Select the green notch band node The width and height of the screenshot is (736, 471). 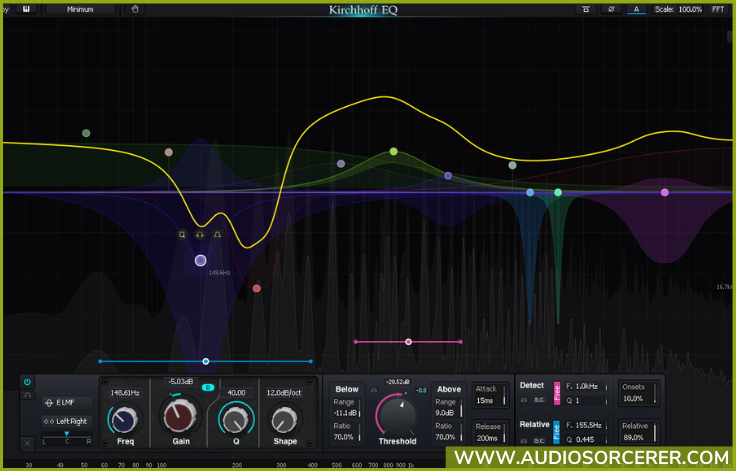tap(558, 193)
